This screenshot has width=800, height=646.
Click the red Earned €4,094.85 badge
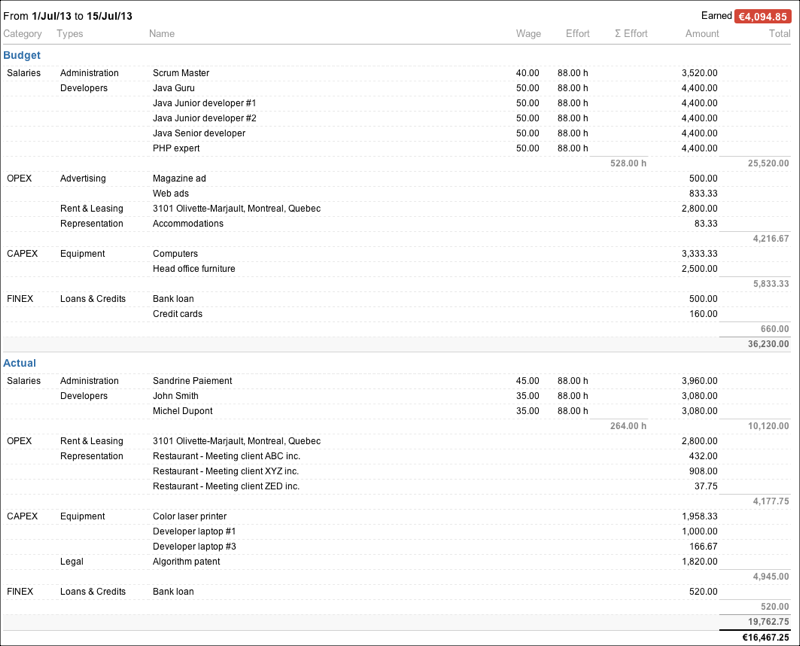pos(763,16)
